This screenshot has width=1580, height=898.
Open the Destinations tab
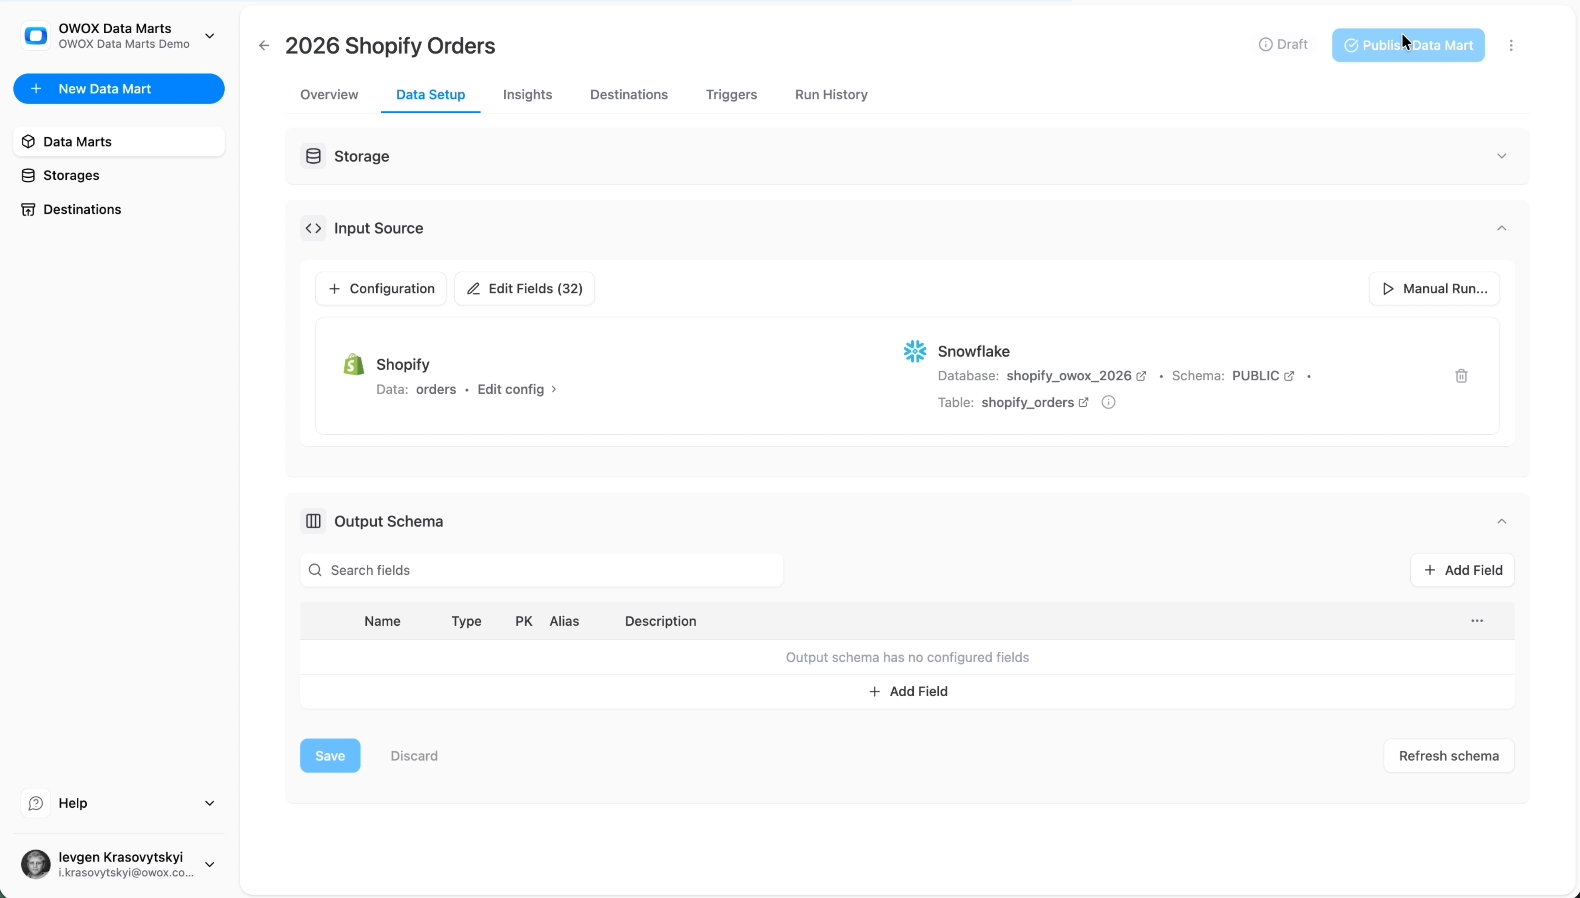point(629,95)
